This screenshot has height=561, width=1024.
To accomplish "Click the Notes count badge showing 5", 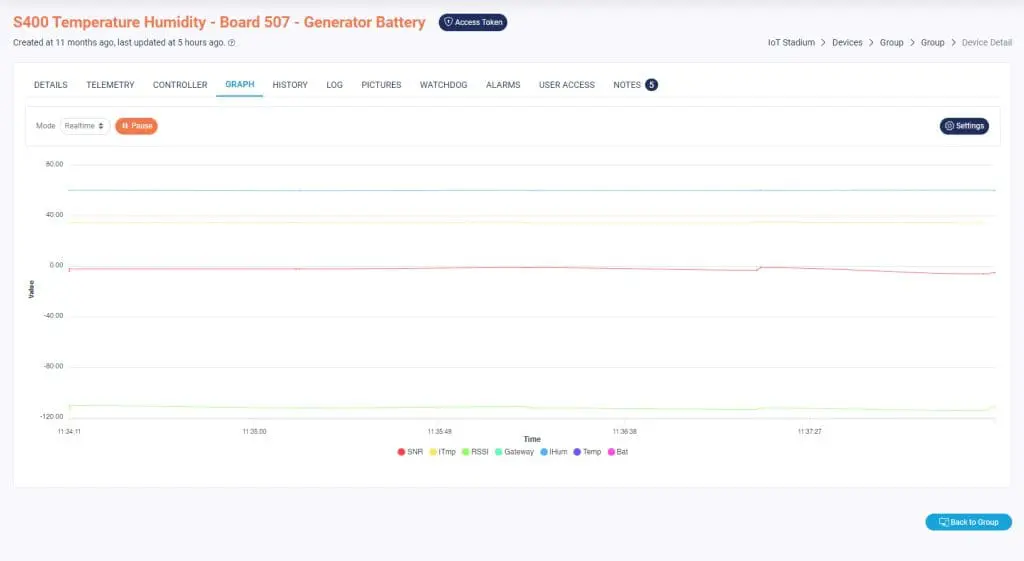I will [651, 85].
